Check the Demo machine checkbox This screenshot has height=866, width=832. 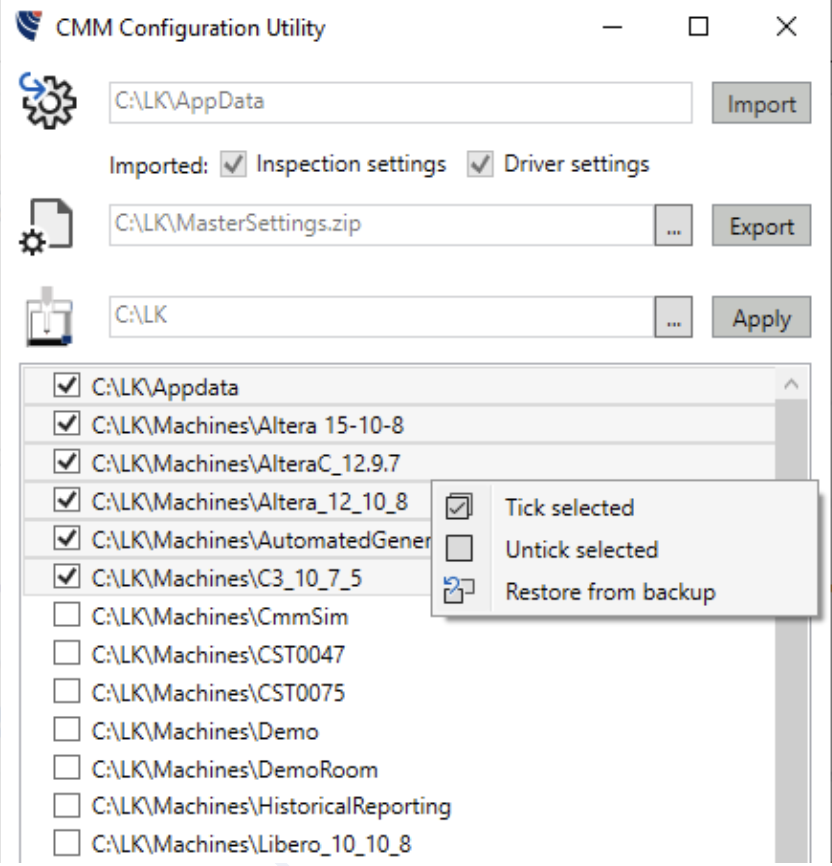click(67, 730)
